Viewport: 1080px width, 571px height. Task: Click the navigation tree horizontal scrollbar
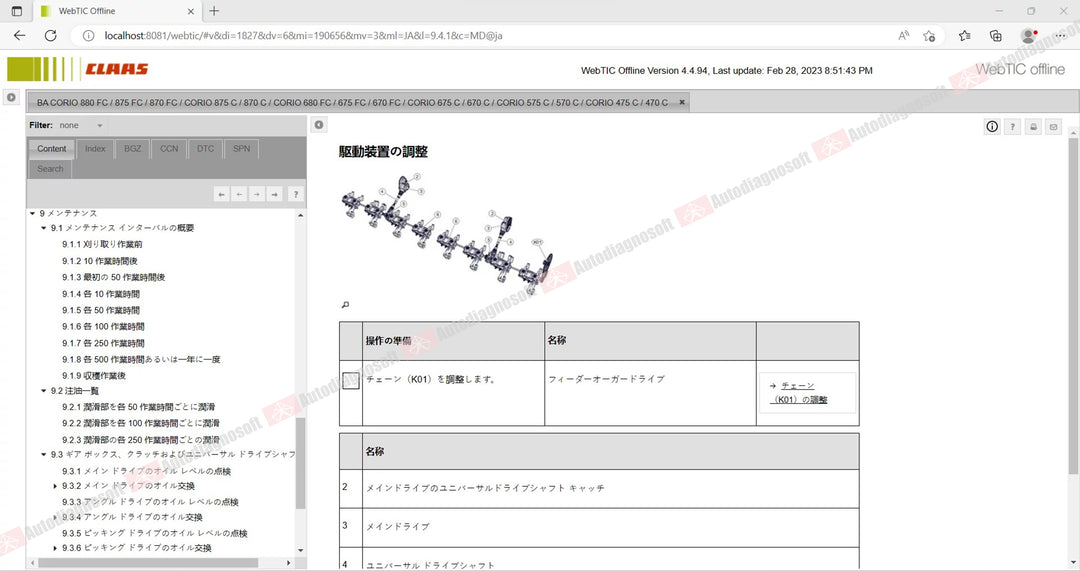(x=148, y=563)
